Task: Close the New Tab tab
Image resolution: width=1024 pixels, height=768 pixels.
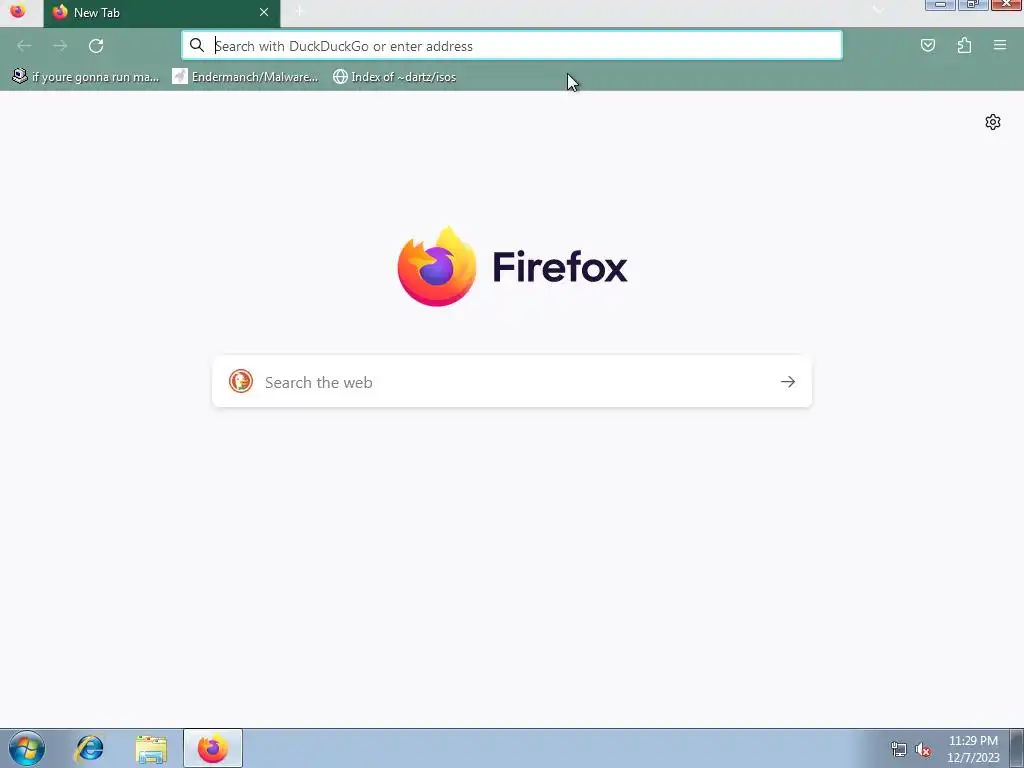Action: 264,12
